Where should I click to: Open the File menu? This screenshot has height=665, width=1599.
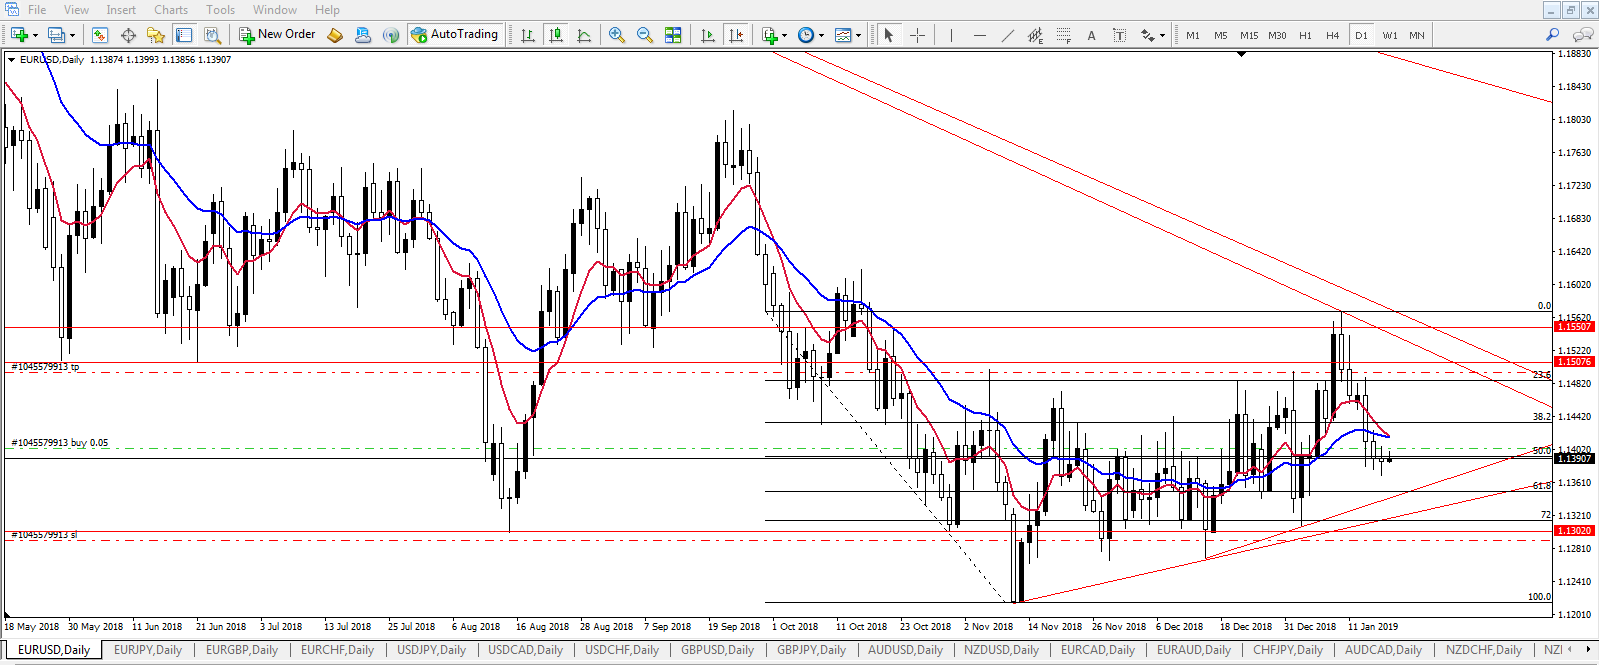(x=37, y=10)
